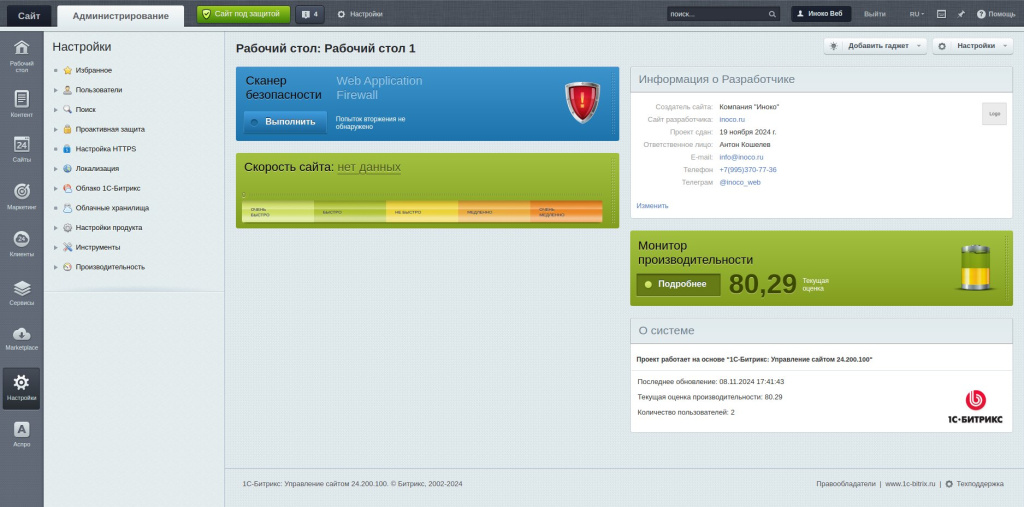Open the Контент sidebar section

click(x=22, y=104)
